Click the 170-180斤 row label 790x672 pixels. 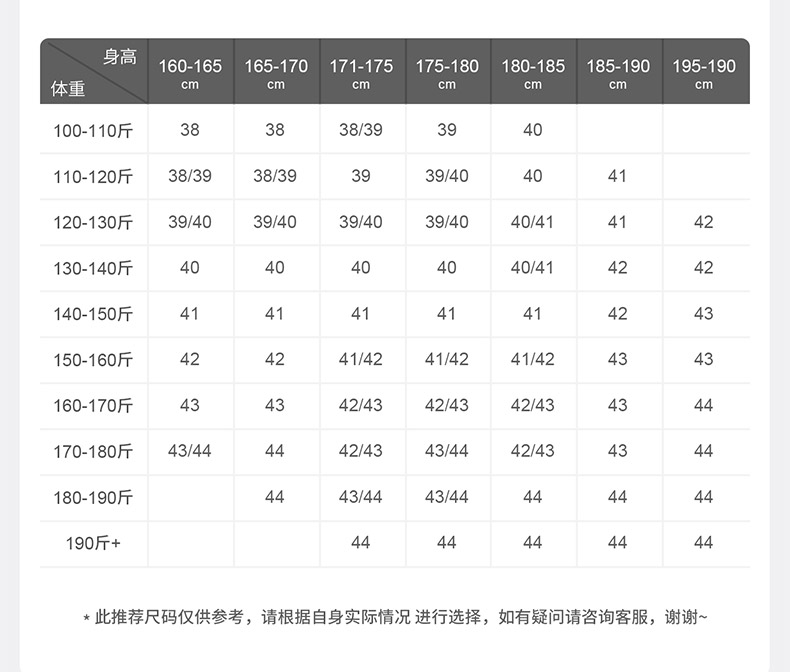tap(93, 452)
